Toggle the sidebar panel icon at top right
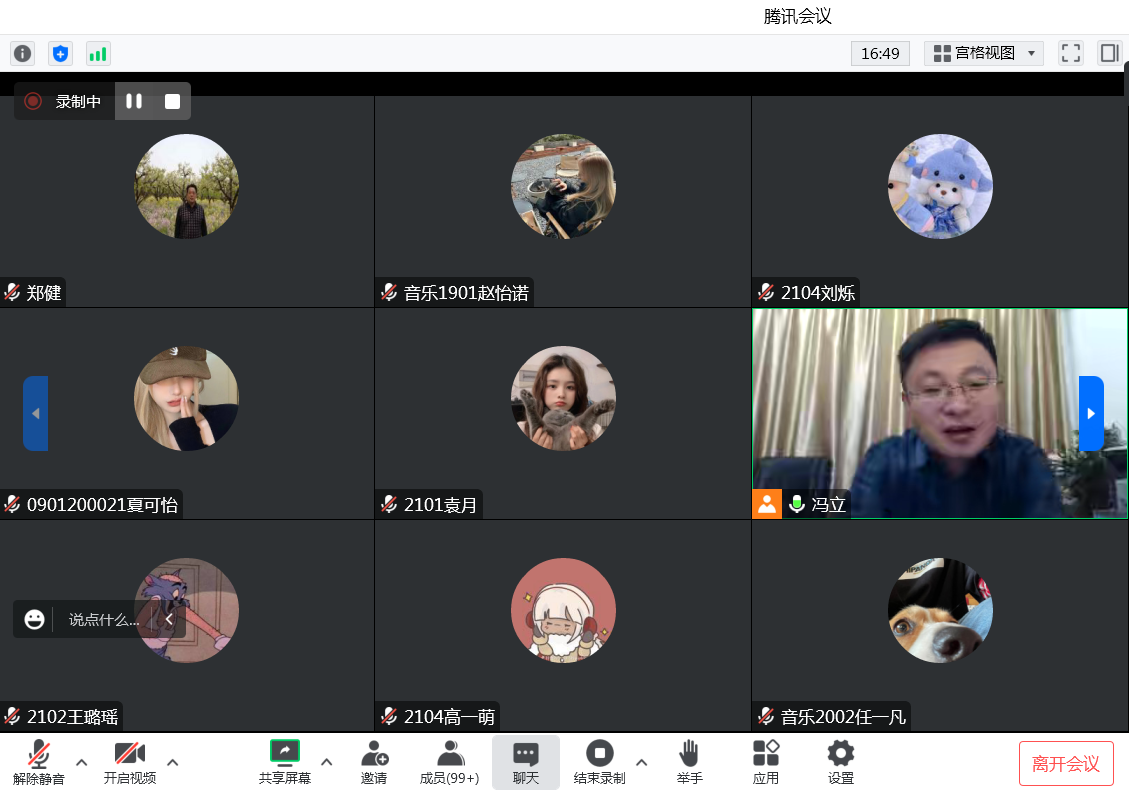The height and width of the screenshot is (793, 1129). point(1108,53)
